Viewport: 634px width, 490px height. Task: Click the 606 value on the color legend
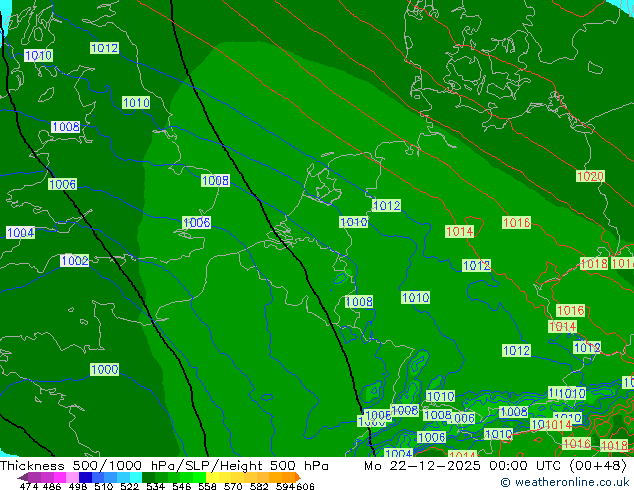pos(306,487)
